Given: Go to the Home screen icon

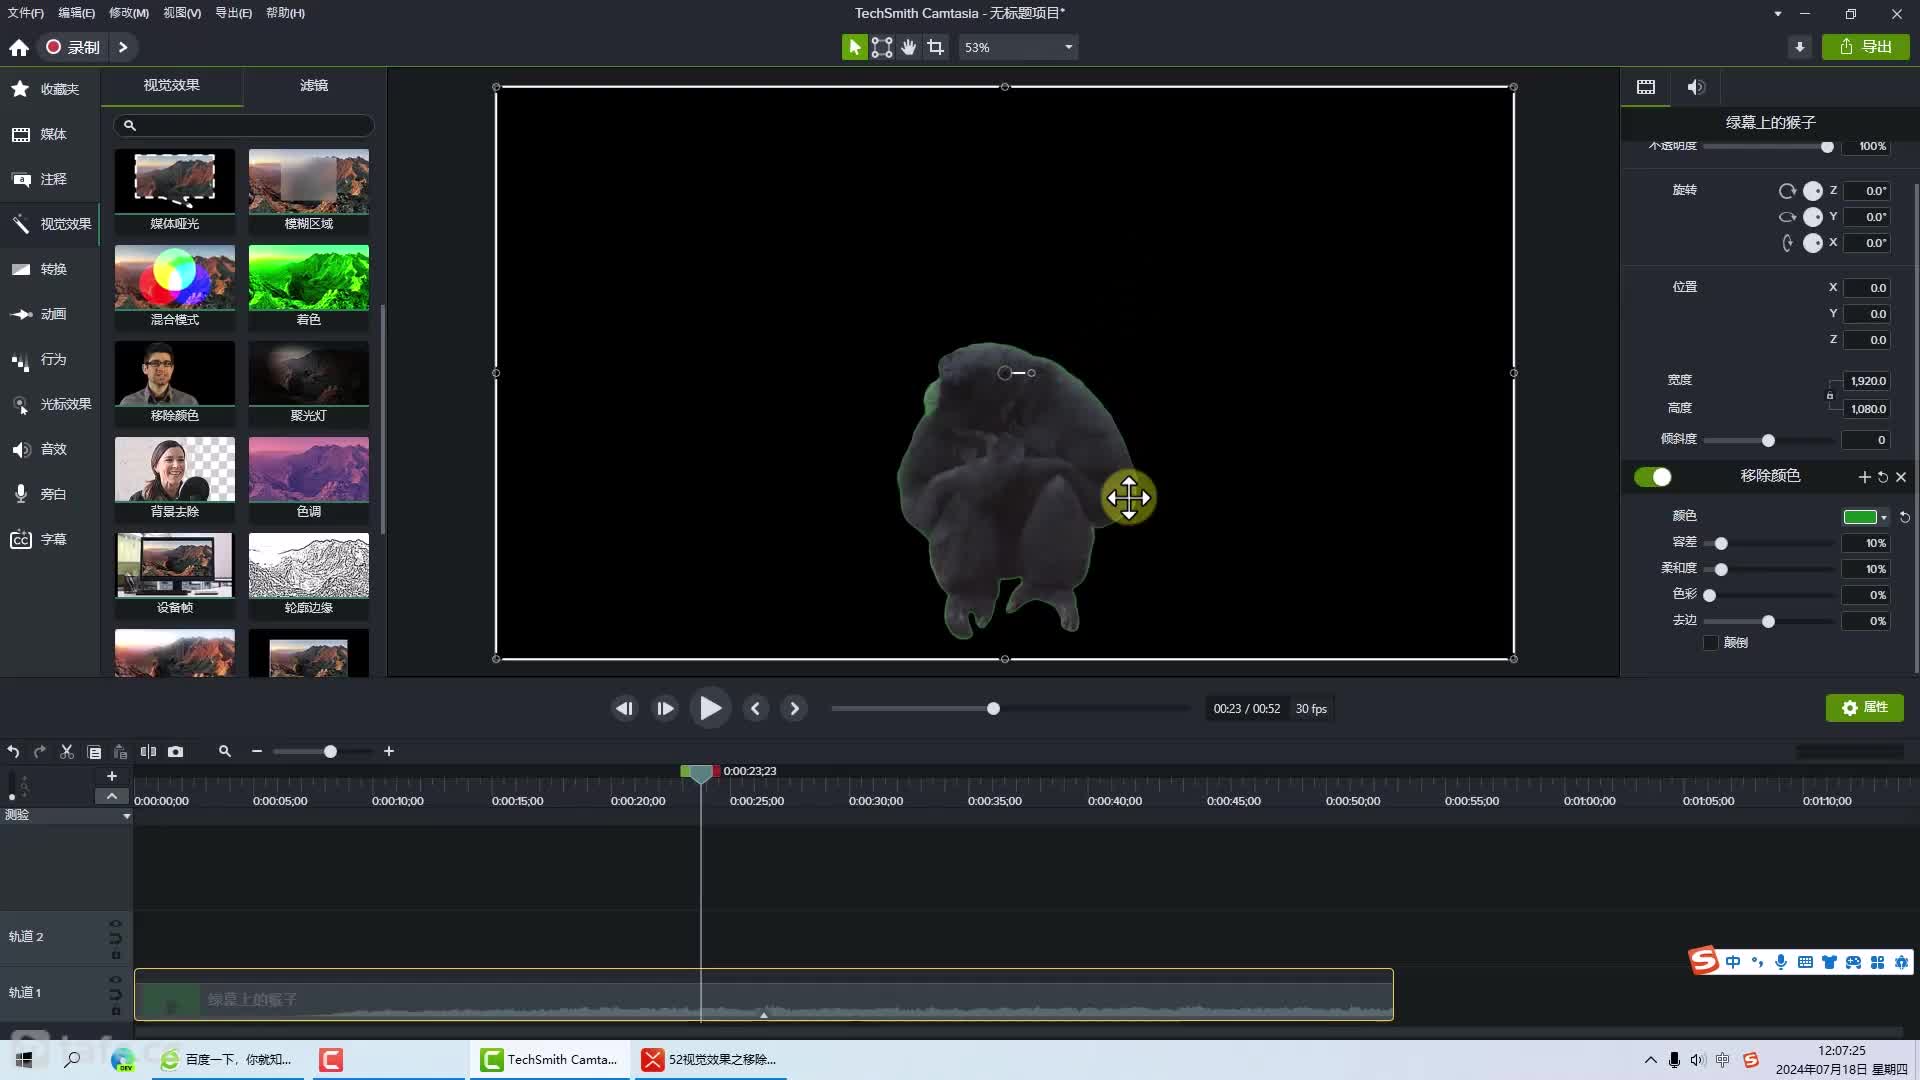Looking at the screenshot, I should [x=19, y=47].
